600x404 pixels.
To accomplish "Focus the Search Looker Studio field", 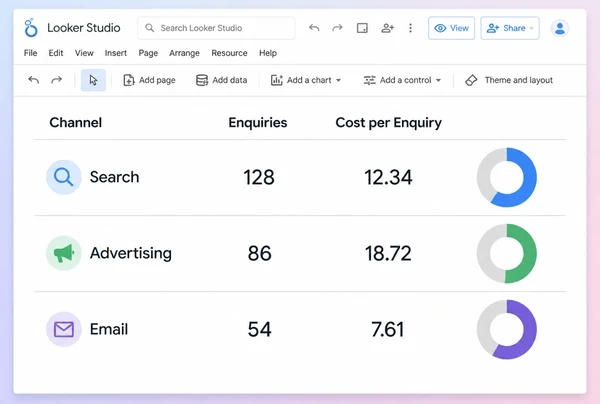I will [x=216, y=28].
